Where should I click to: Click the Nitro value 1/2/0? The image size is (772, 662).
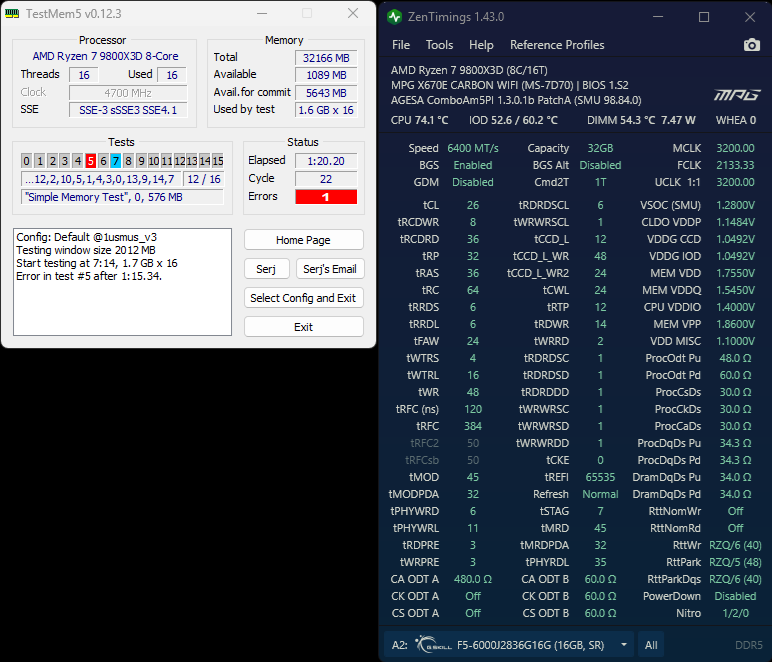tap(735, 613)
